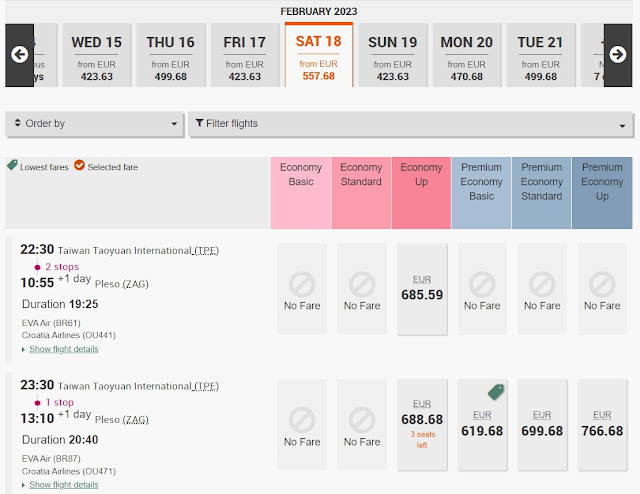Select the THU 16 date tab
Image resolution: width=640 pixels, height=494 pixels.
tap(171, 55)
